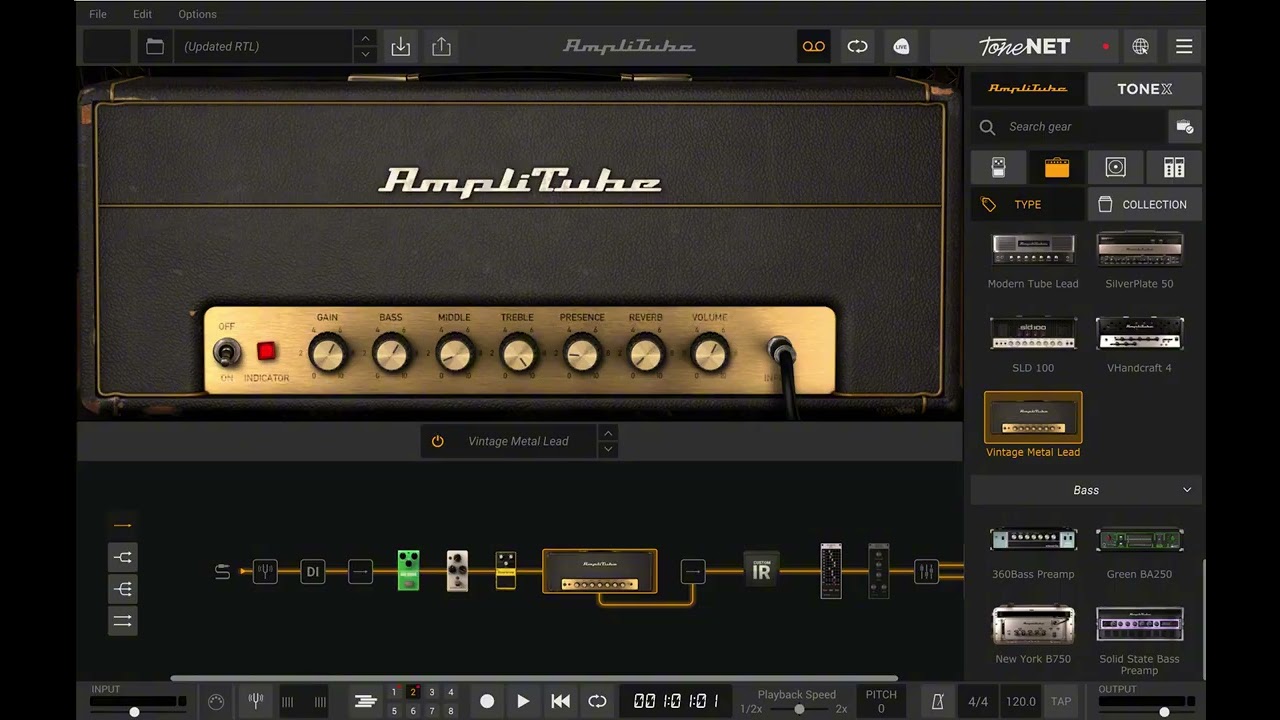The width and height of the screenshot is (1280, 720).
Task: Select the yellow pedal in signal chain
Action: 505,570
